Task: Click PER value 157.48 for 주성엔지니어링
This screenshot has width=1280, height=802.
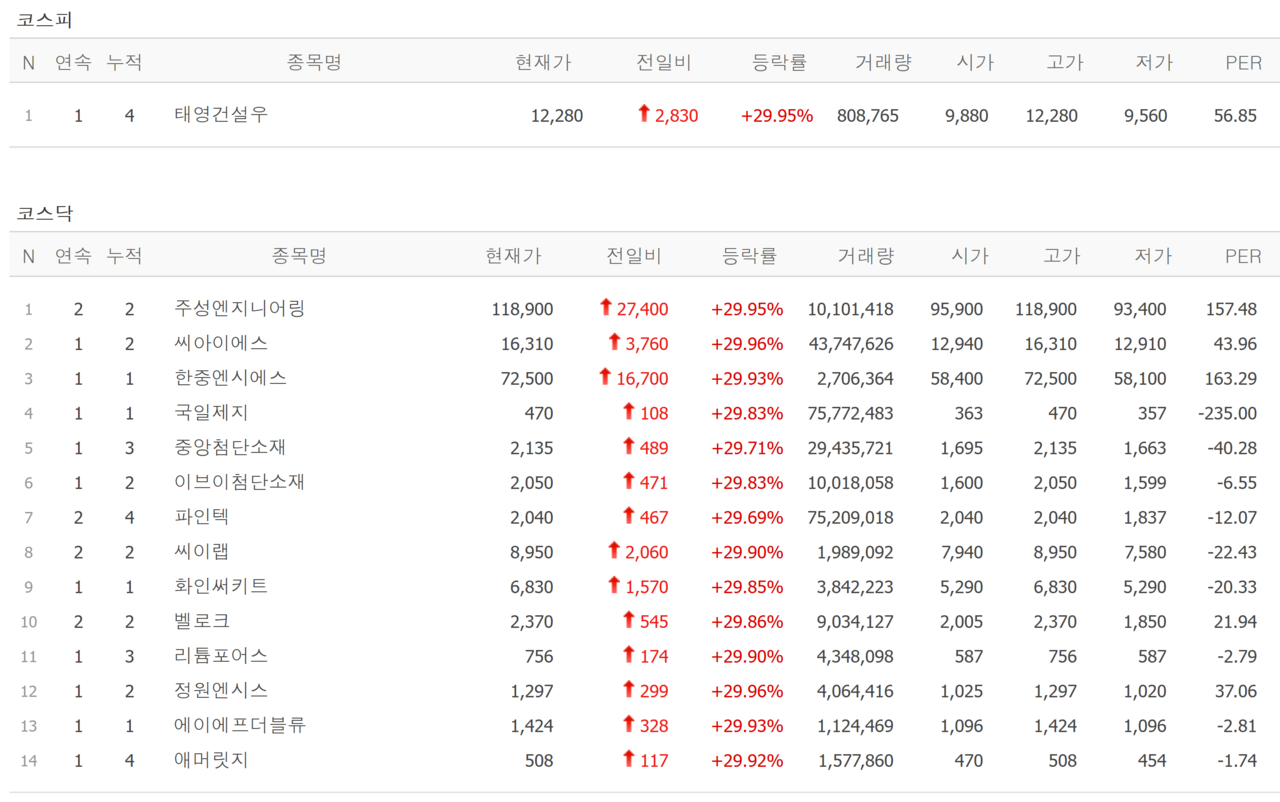Action: [1231, 310]
